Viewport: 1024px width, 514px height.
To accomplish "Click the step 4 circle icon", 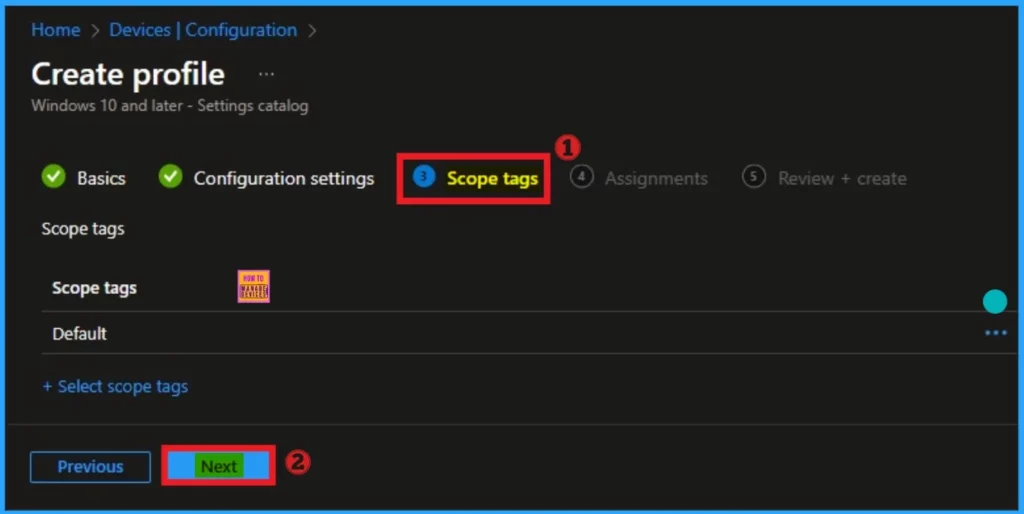I will click(x=581, y=176).
